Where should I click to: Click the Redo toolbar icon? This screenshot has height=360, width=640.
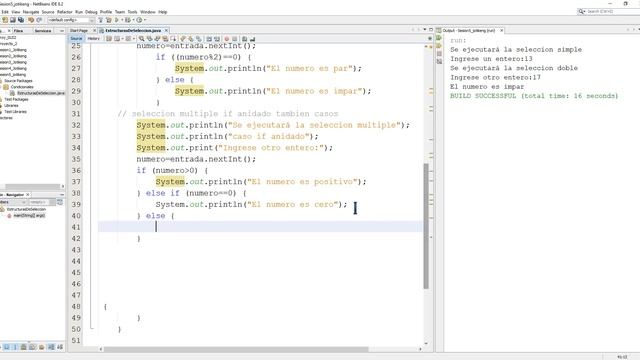click(39, 20)
